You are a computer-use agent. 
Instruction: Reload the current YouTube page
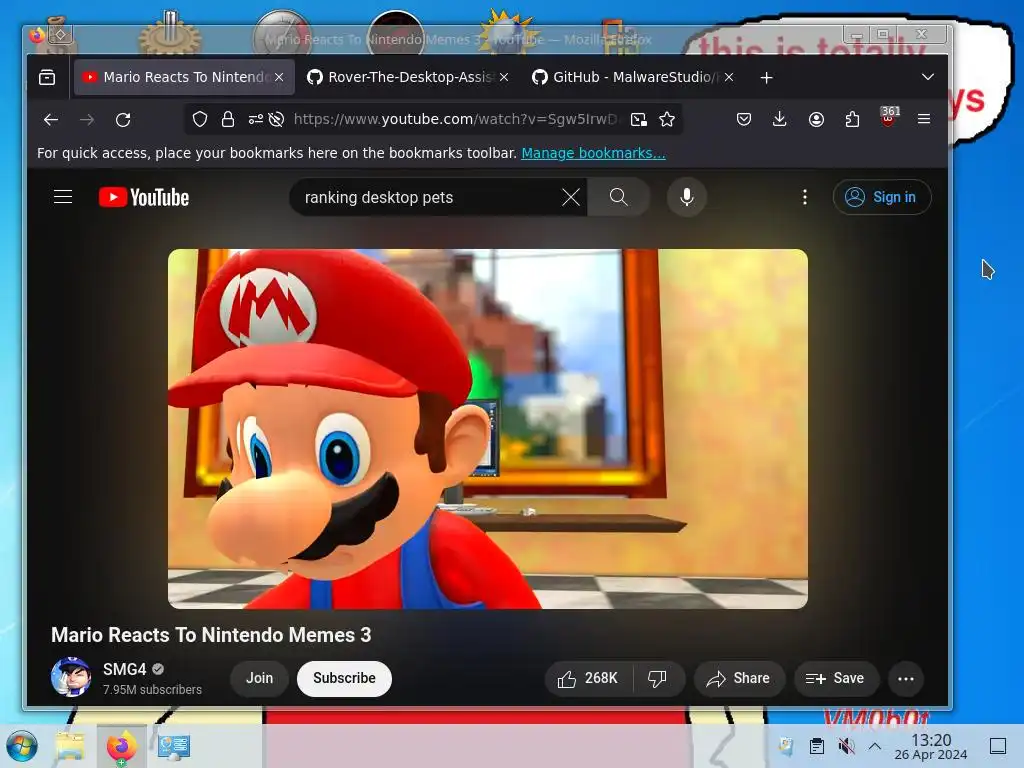123,120
